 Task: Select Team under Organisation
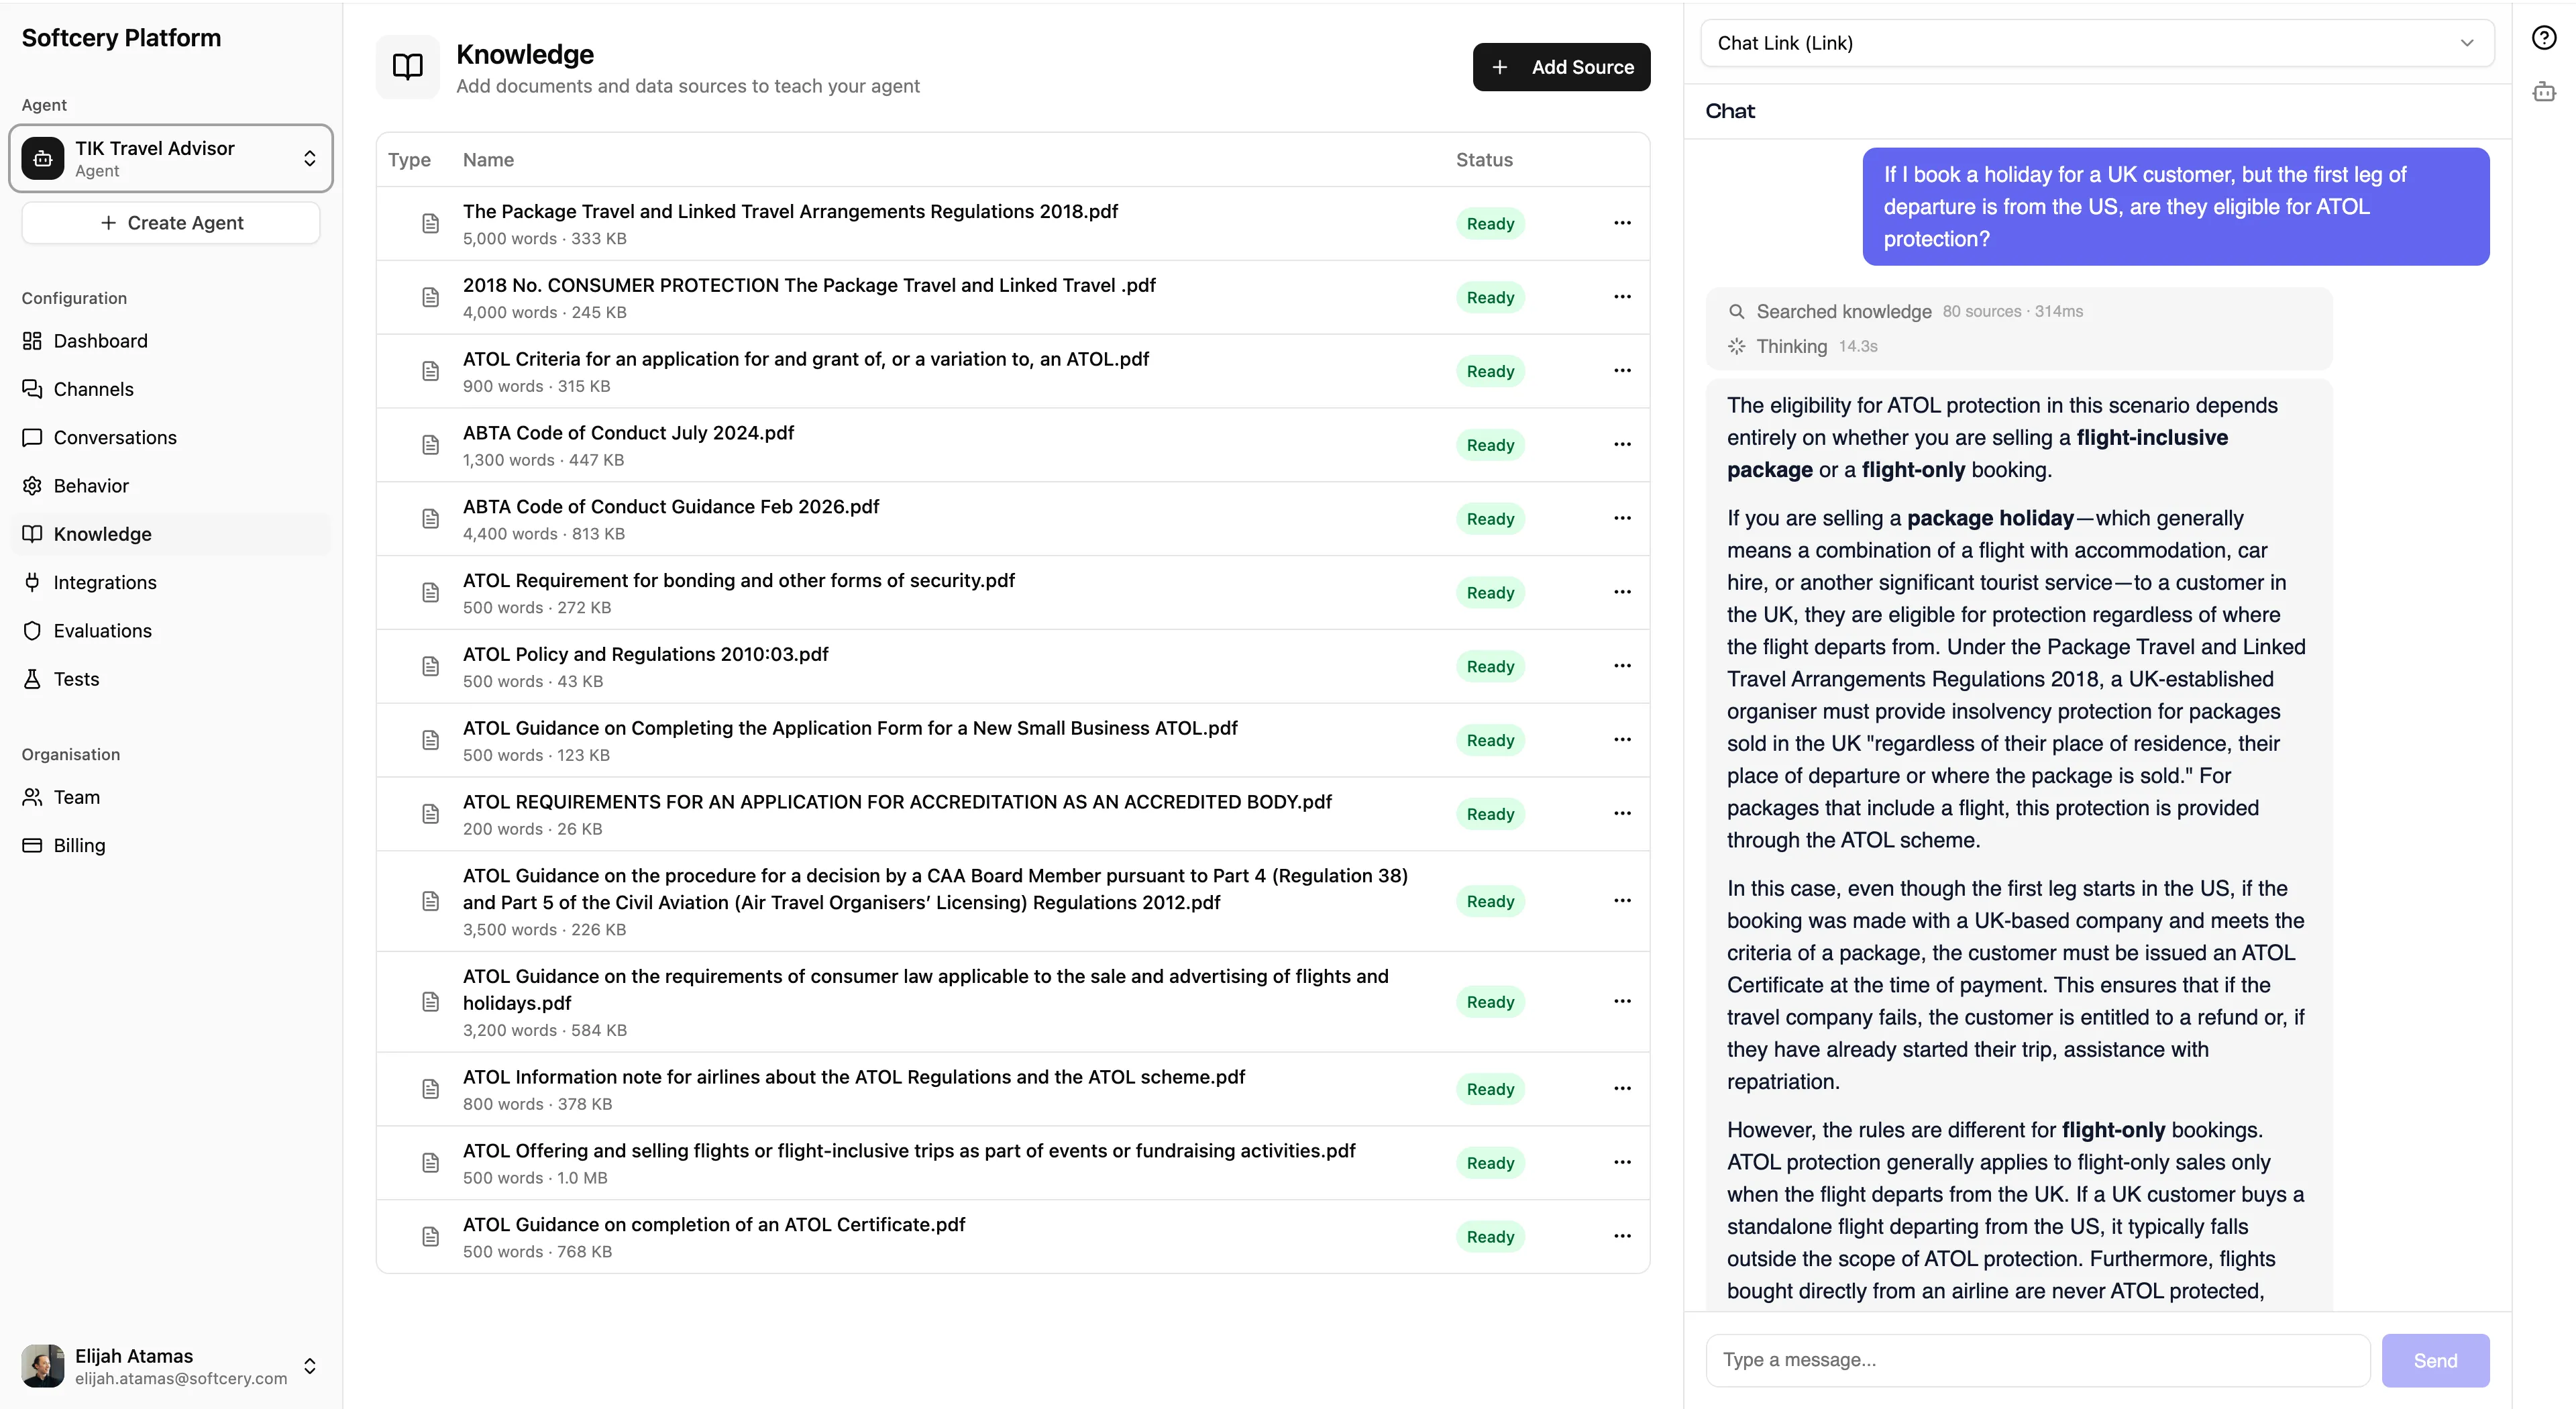click(x=76, y=796)
